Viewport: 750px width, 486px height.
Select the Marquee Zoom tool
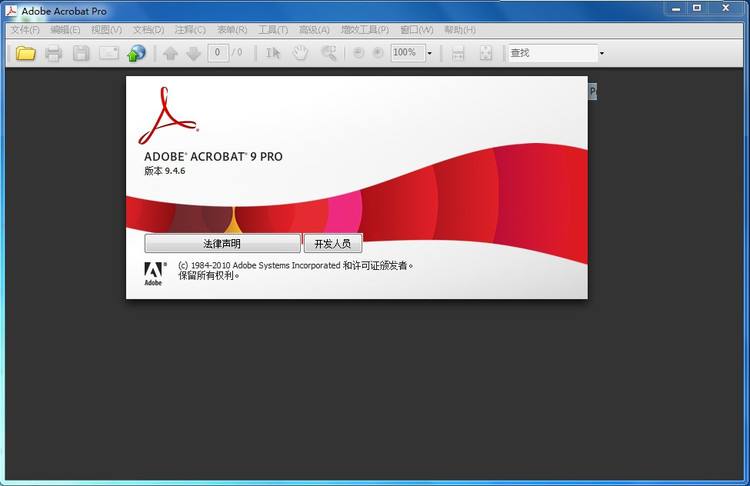tap(329, 53)
